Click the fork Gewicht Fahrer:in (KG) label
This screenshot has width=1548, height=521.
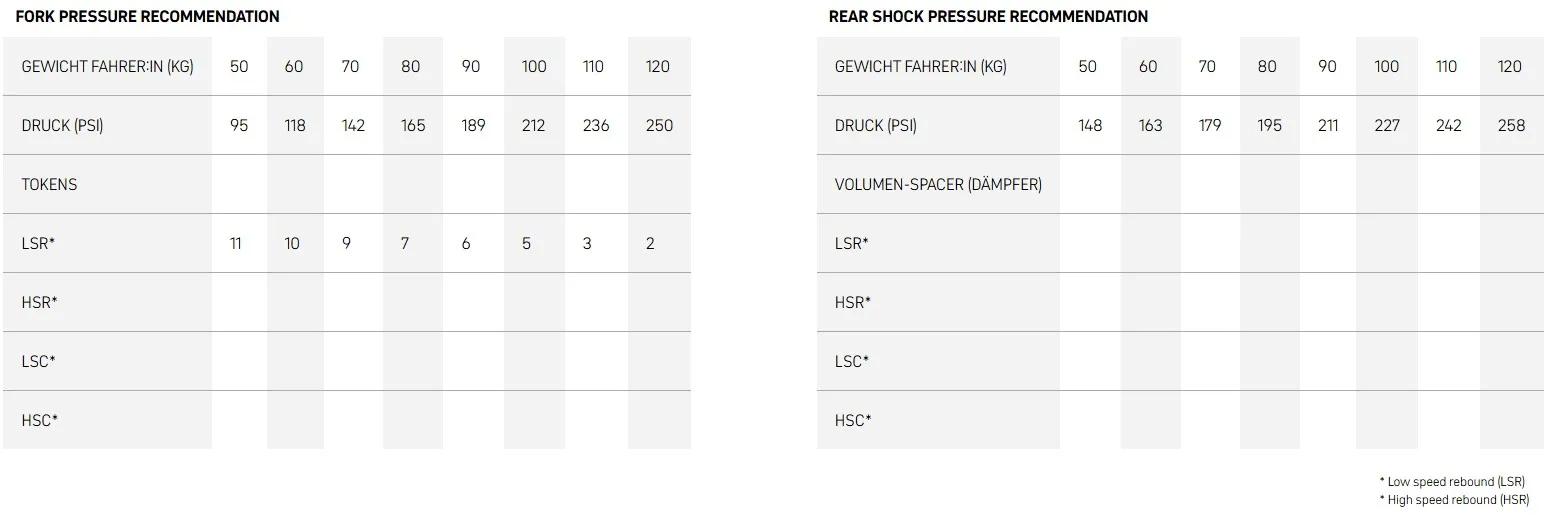(107, 66)
